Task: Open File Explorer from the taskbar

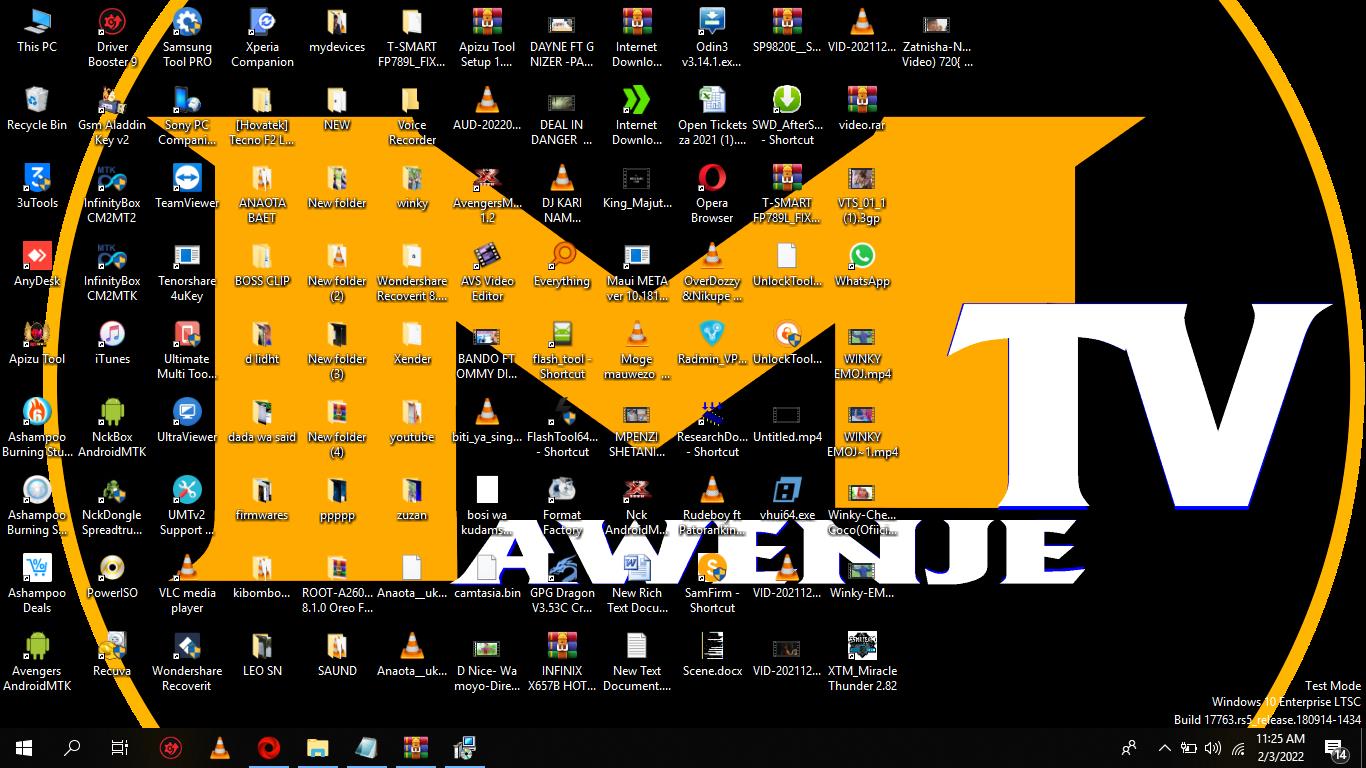Action: [x=317, y=748]
